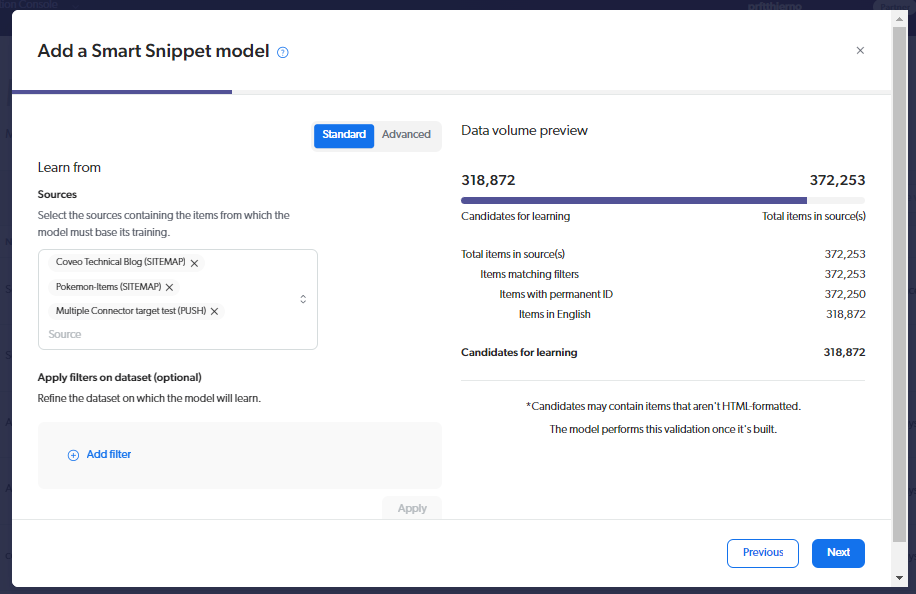
Task: Dismiss the Add Smart Snippet model dialog
Action: tap(860, 50)
